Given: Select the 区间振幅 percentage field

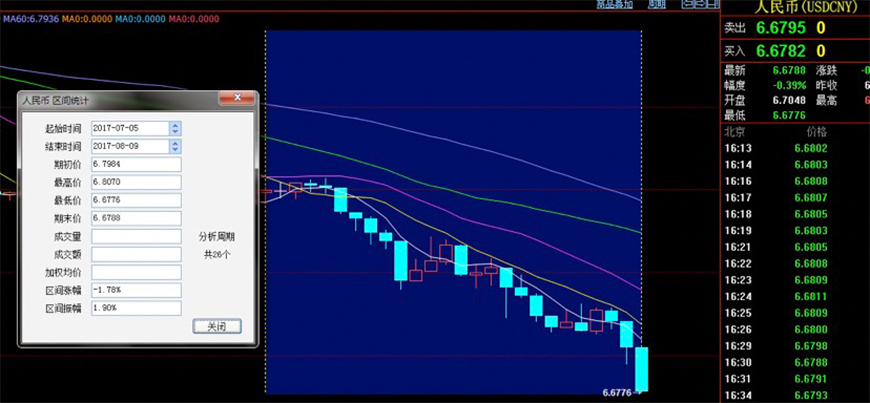Looking at the screenshot, I should click(x=134, y=308).
